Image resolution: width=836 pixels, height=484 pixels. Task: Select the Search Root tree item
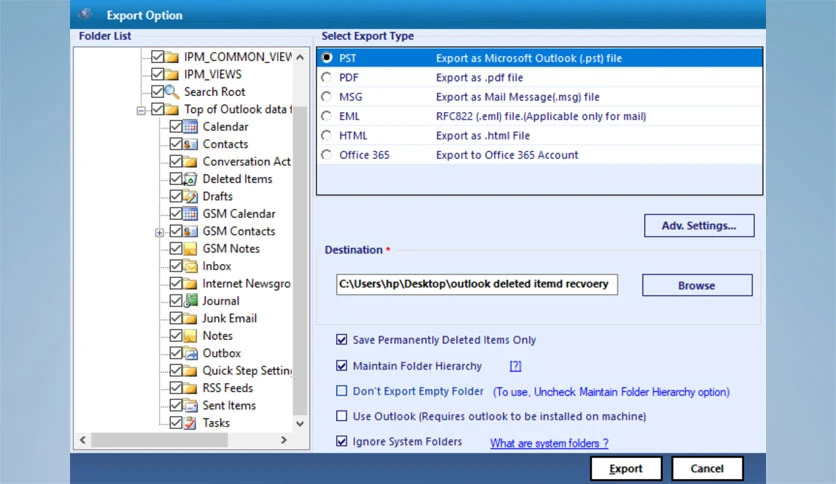[x=215, y=92]
